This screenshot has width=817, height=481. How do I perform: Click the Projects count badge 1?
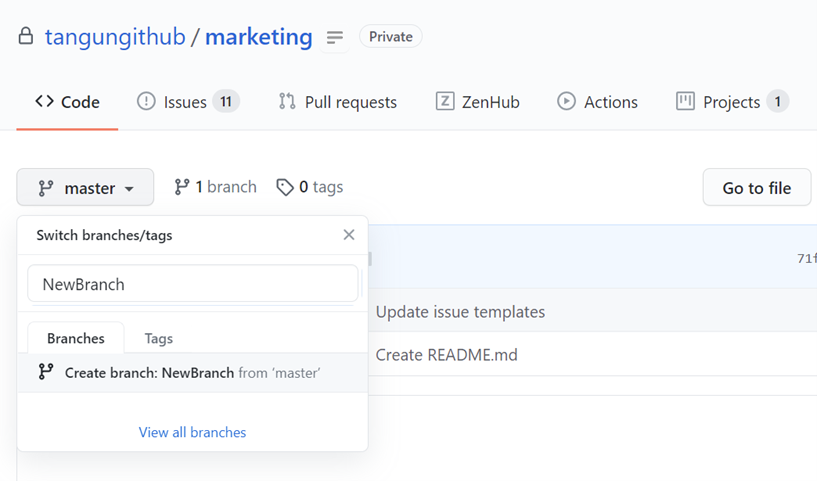click(777, 101)
